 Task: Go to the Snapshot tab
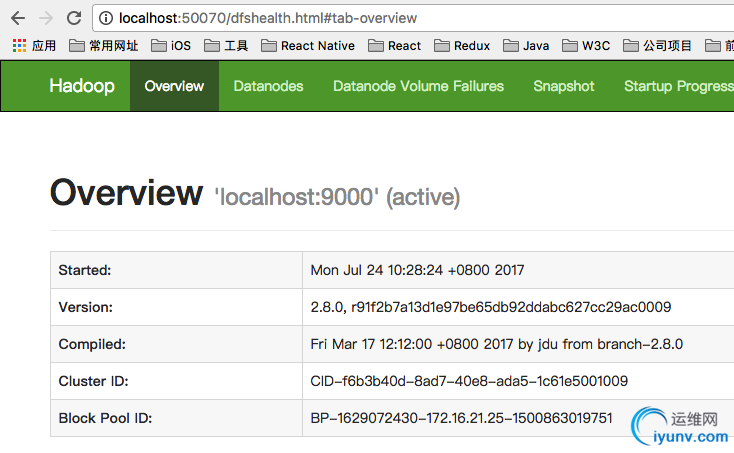coord(564,86)
